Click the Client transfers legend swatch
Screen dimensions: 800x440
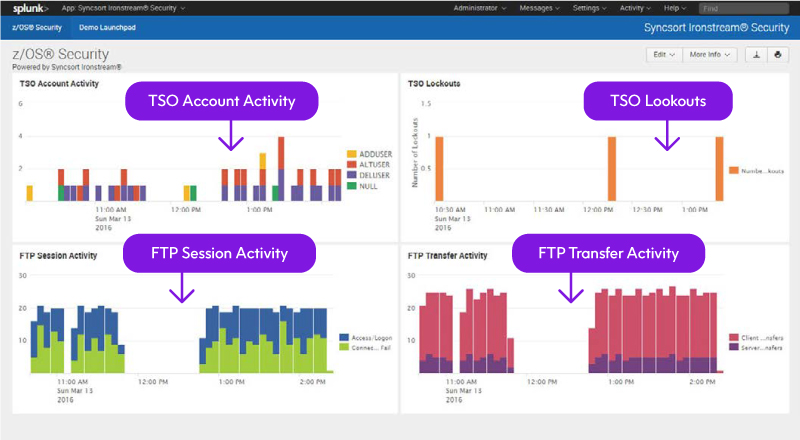click(x=734, y=337)
